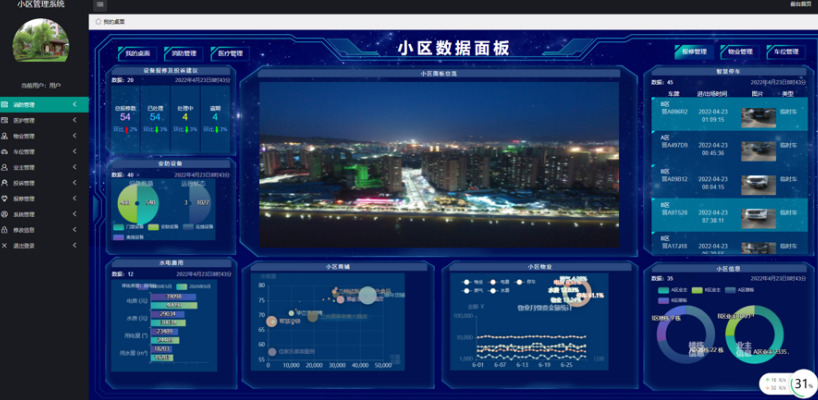The height and width of the screenshot is (400, 818).
Task: Expand the 业主管理 sidebar chevron
Action: point(75,167)
